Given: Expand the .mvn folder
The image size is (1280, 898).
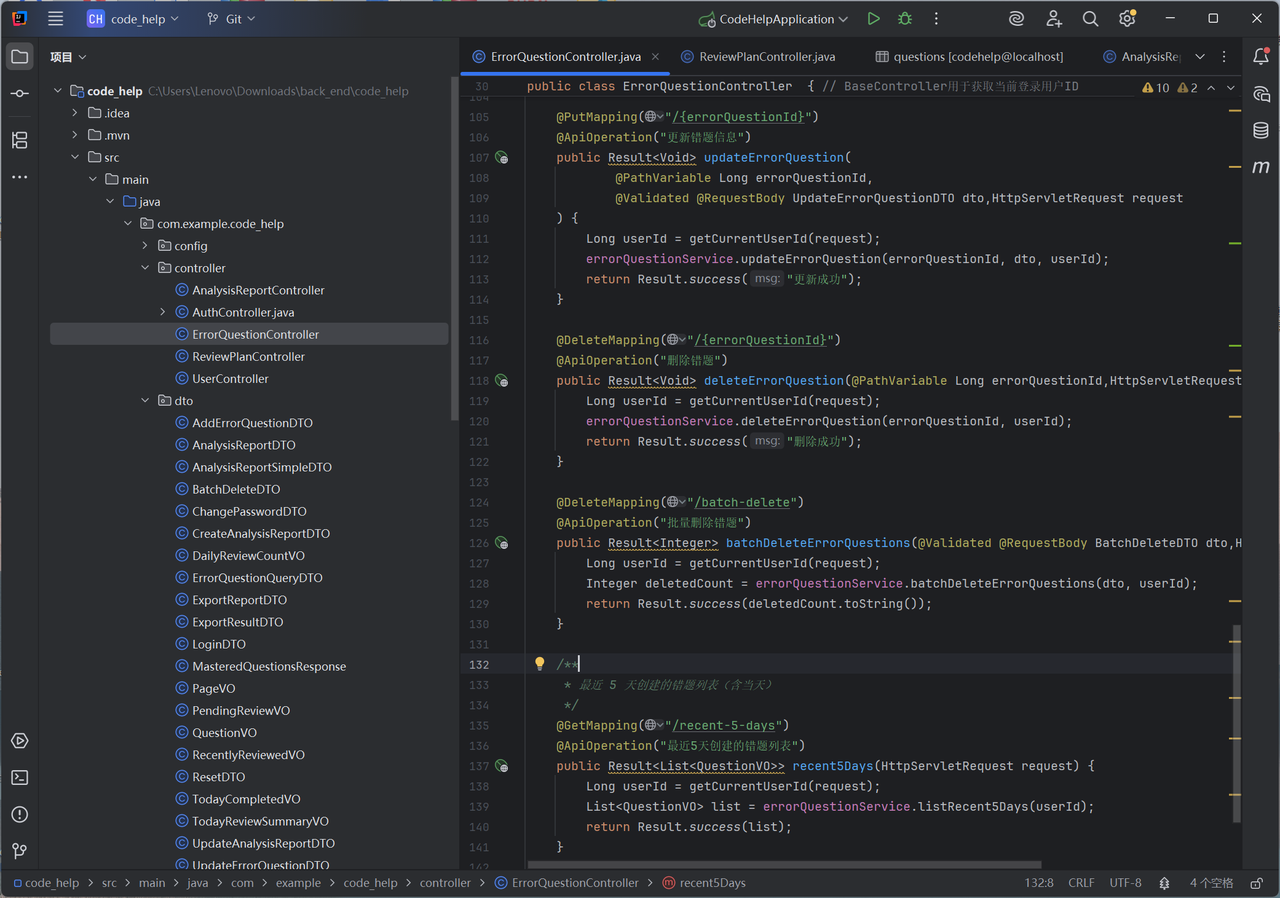Looking at the screenshot, I should pyautogui.click(x=75, y=135).
